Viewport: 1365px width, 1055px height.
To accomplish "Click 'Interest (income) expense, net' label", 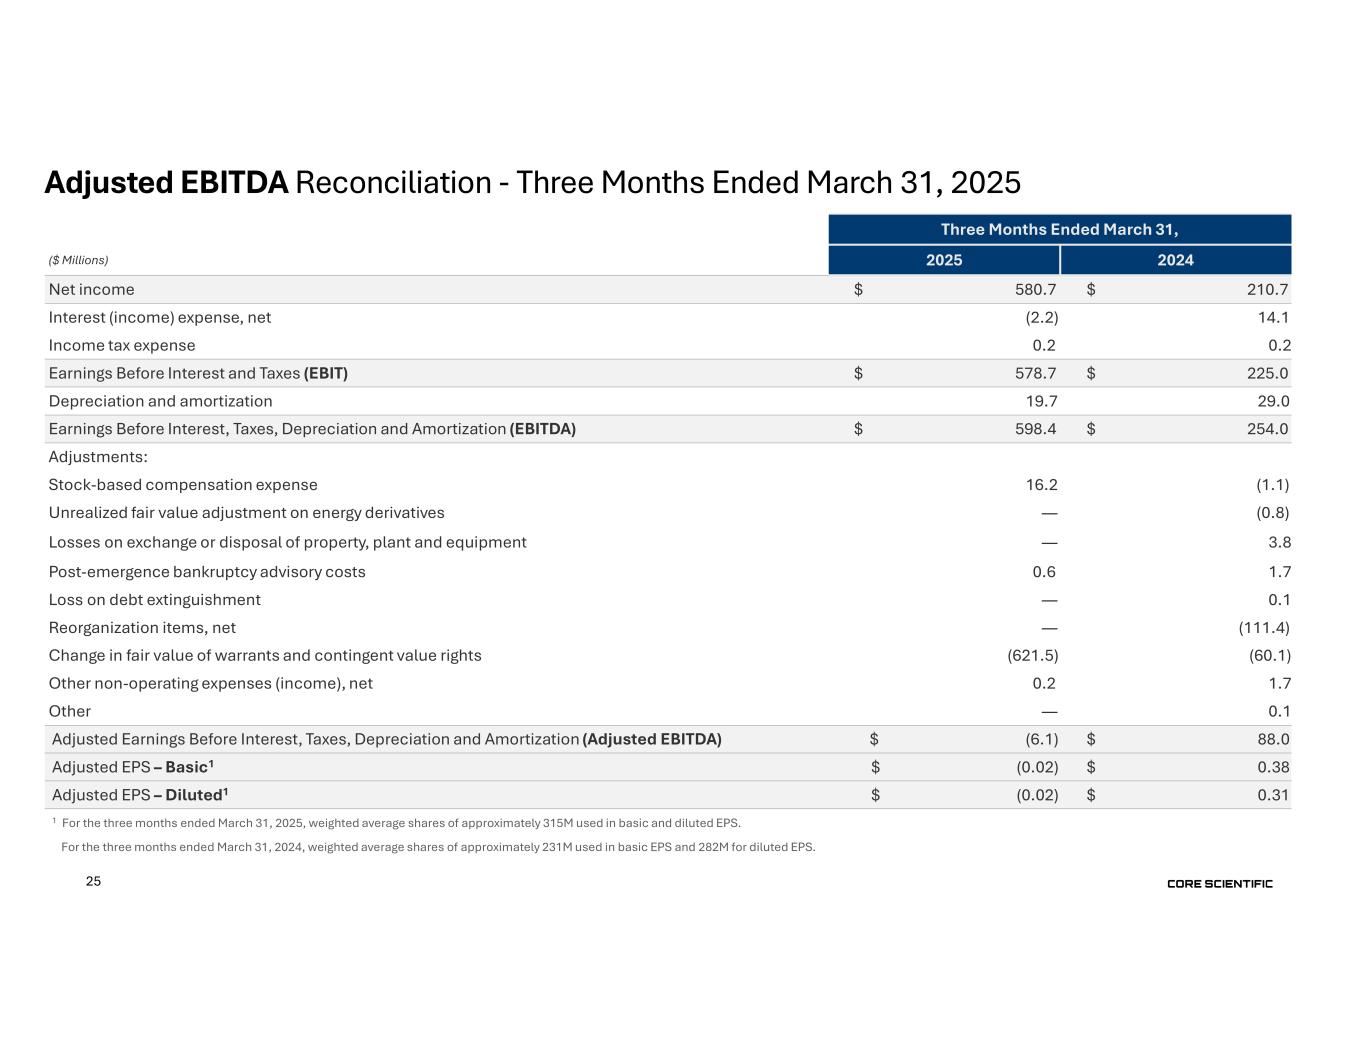I will click(x=160, y=318).
